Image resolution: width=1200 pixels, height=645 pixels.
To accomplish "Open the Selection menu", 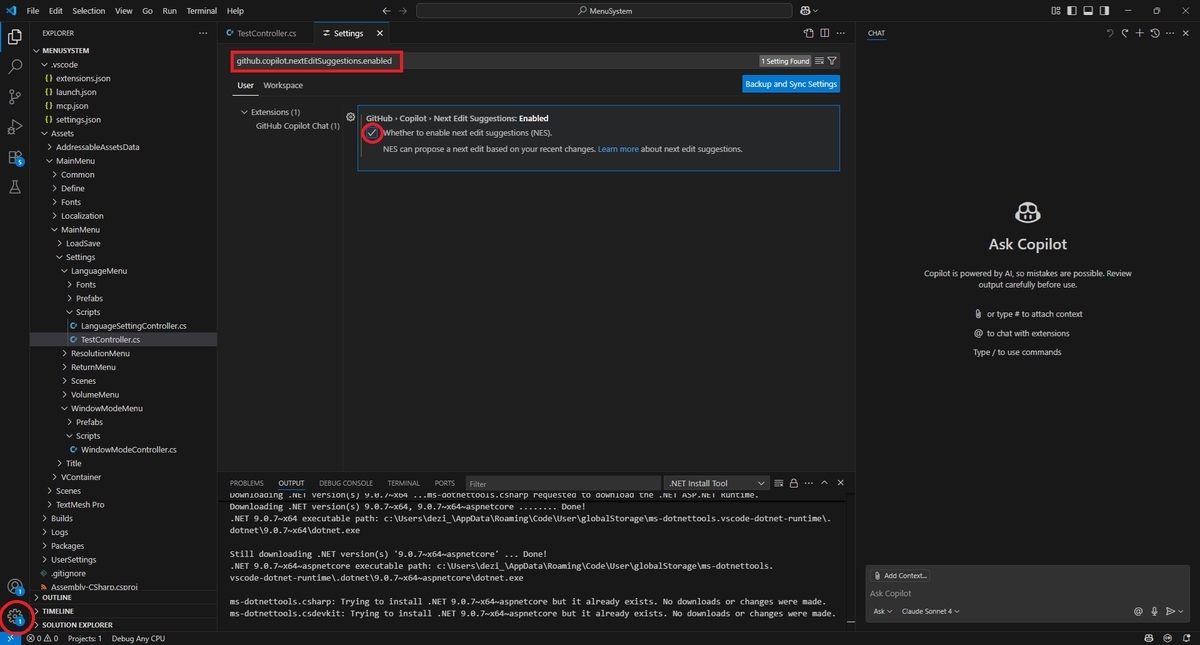I will pos(88,10).
